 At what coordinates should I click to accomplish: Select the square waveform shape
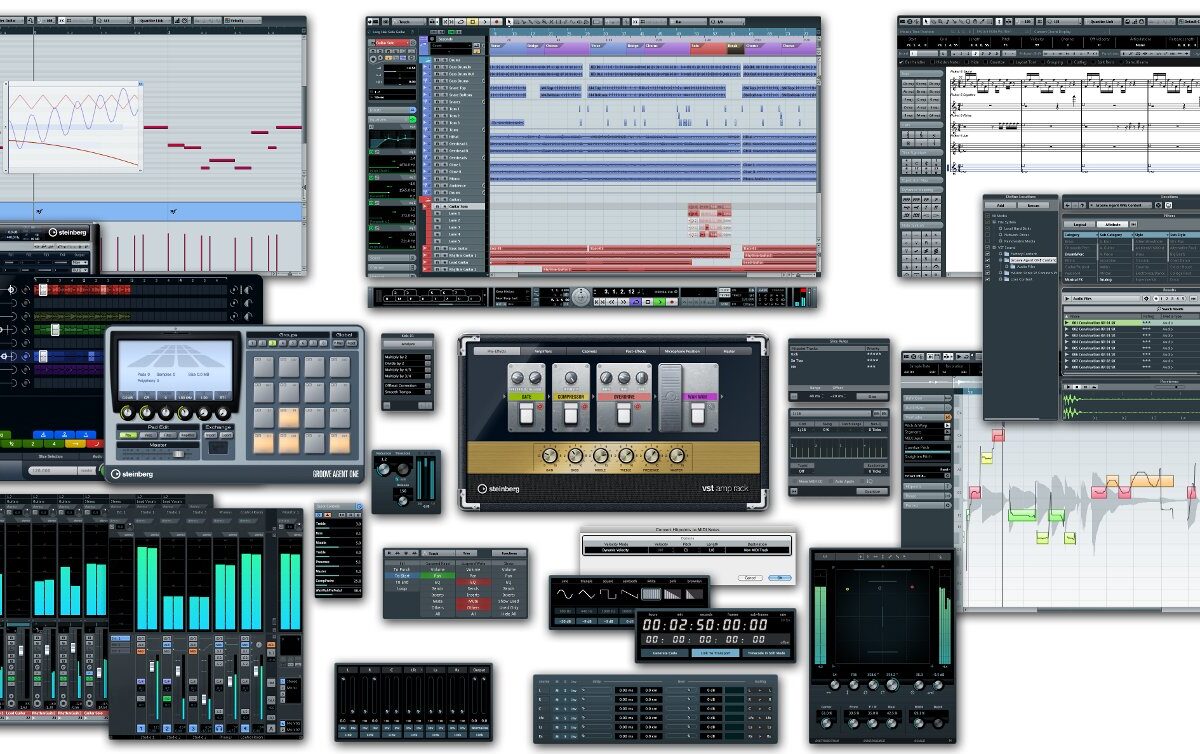[608, 594]
